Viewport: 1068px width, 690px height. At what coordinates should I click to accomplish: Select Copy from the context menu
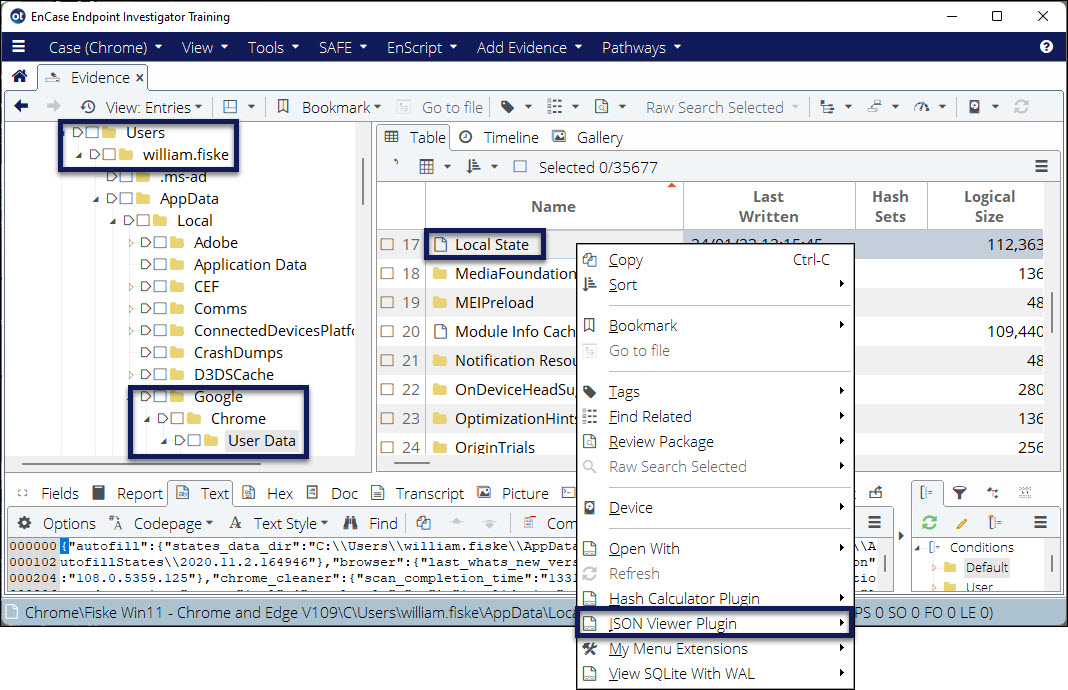click(714, 260)
